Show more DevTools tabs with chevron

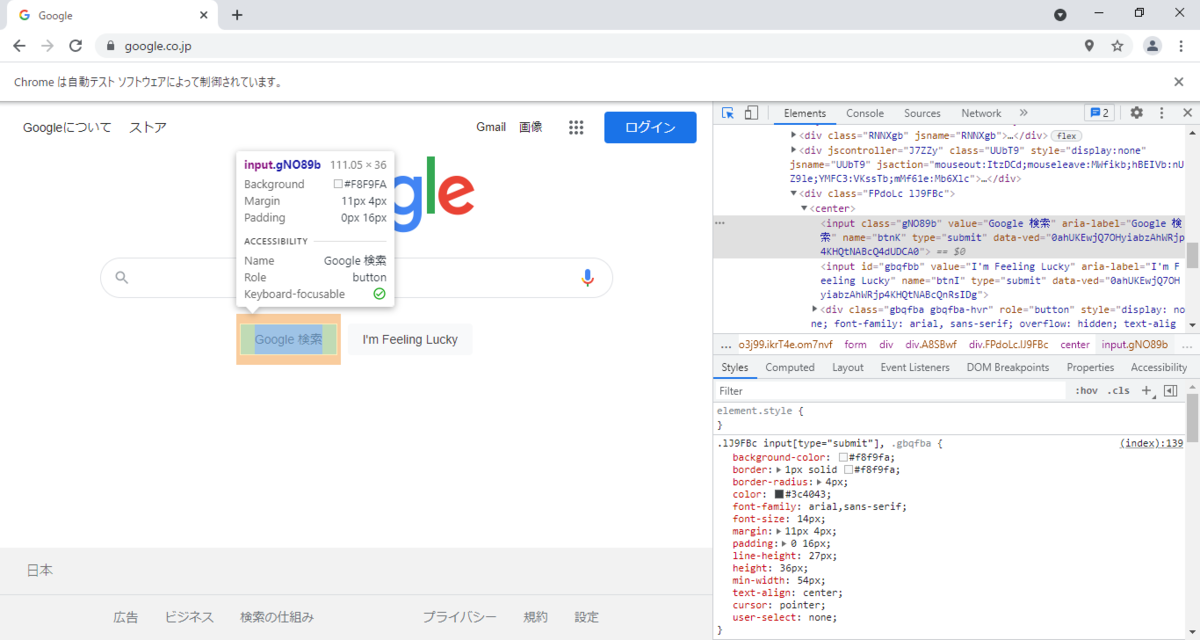click(1023, 113)
